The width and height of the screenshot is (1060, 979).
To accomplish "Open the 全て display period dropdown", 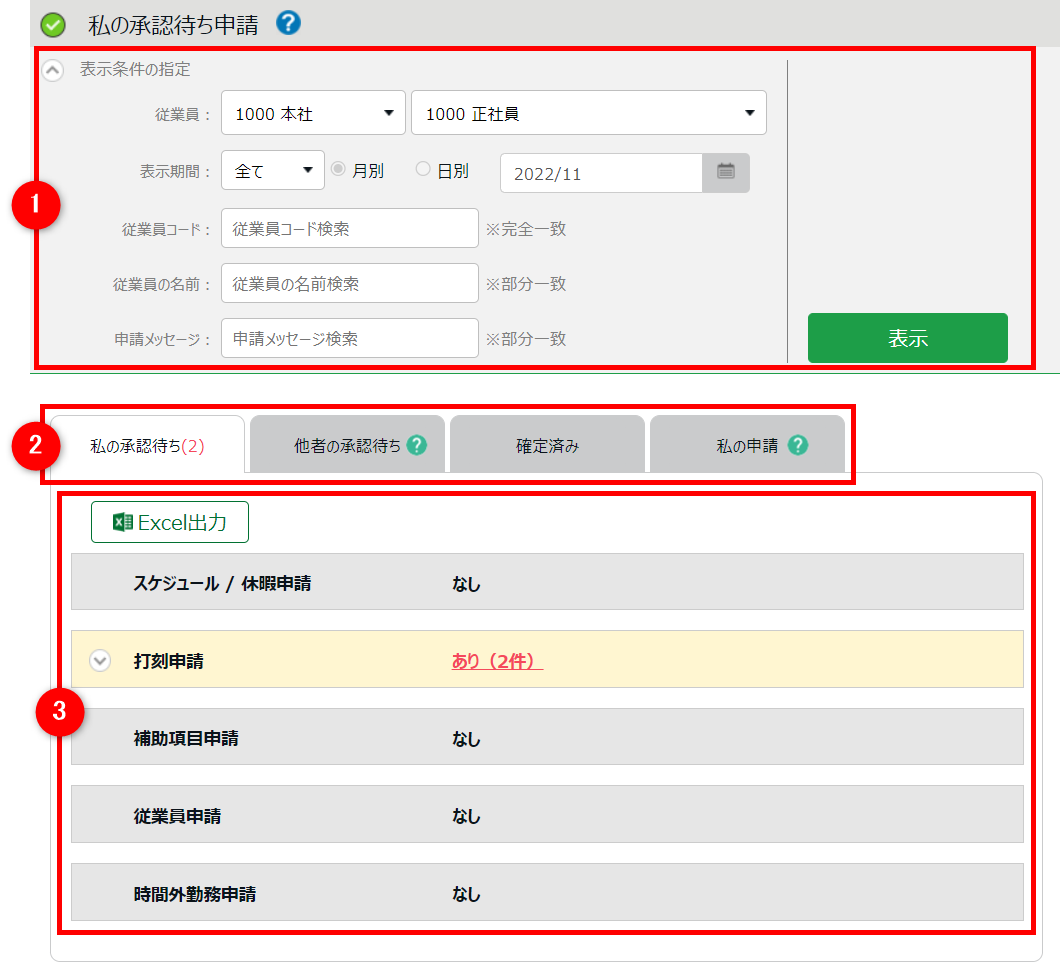I will click(273, 170).
